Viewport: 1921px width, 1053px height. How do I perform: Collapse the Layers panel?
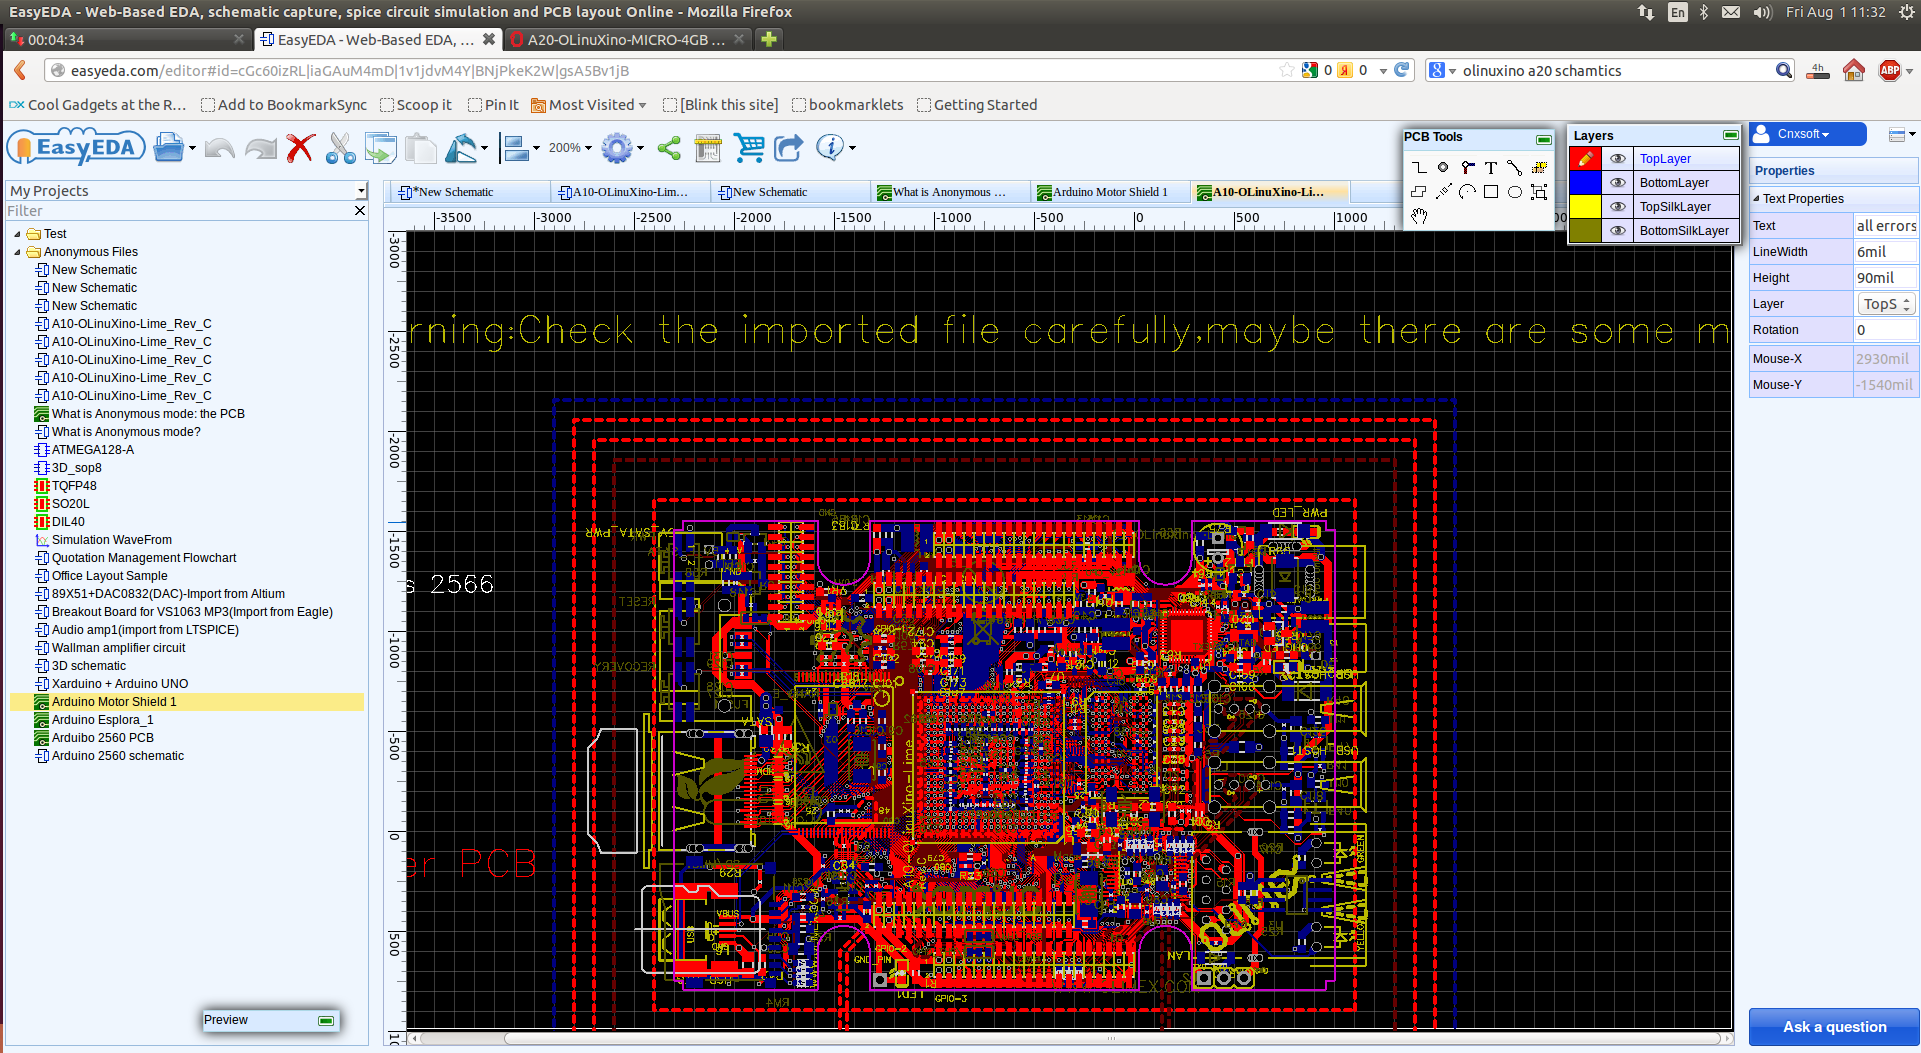point(1730,135)
